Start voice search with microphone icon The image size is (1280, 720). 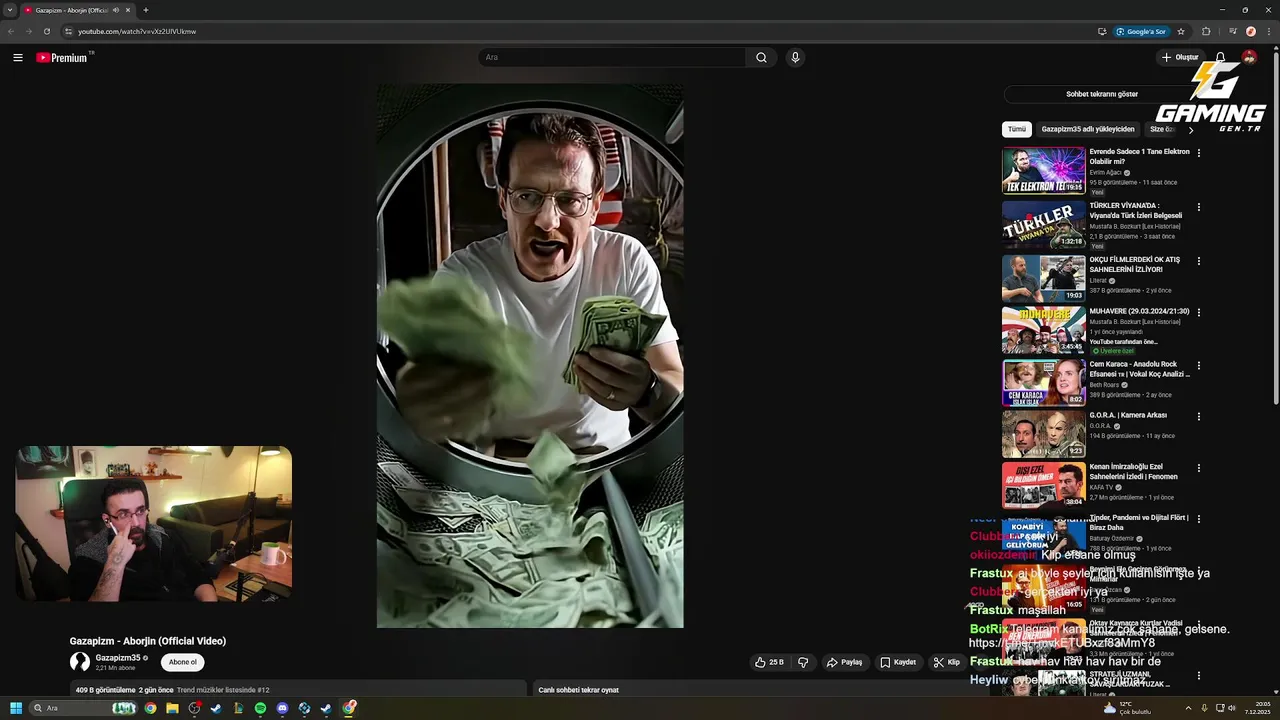point(795,57)
